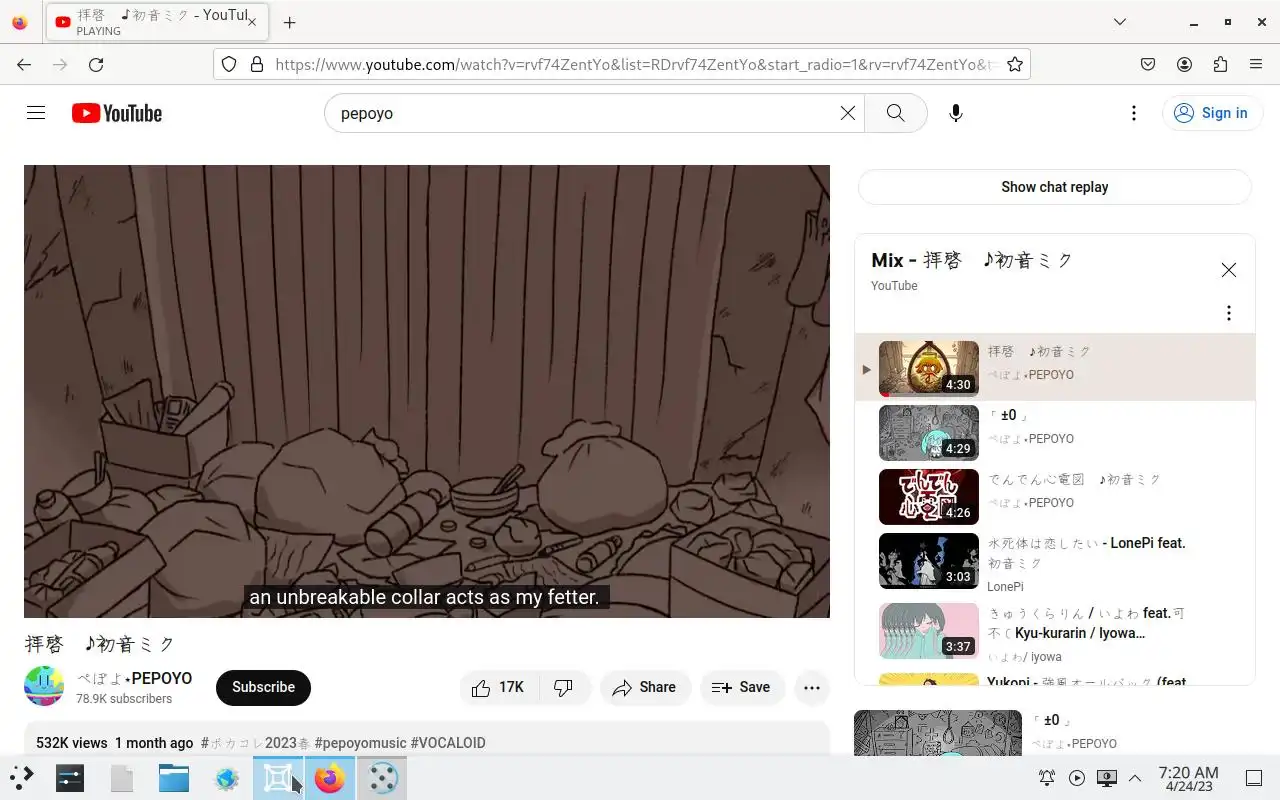
Task: Expand hidden system tray icons arrow
Action: pyautogui.click(x=1135, y=777)
